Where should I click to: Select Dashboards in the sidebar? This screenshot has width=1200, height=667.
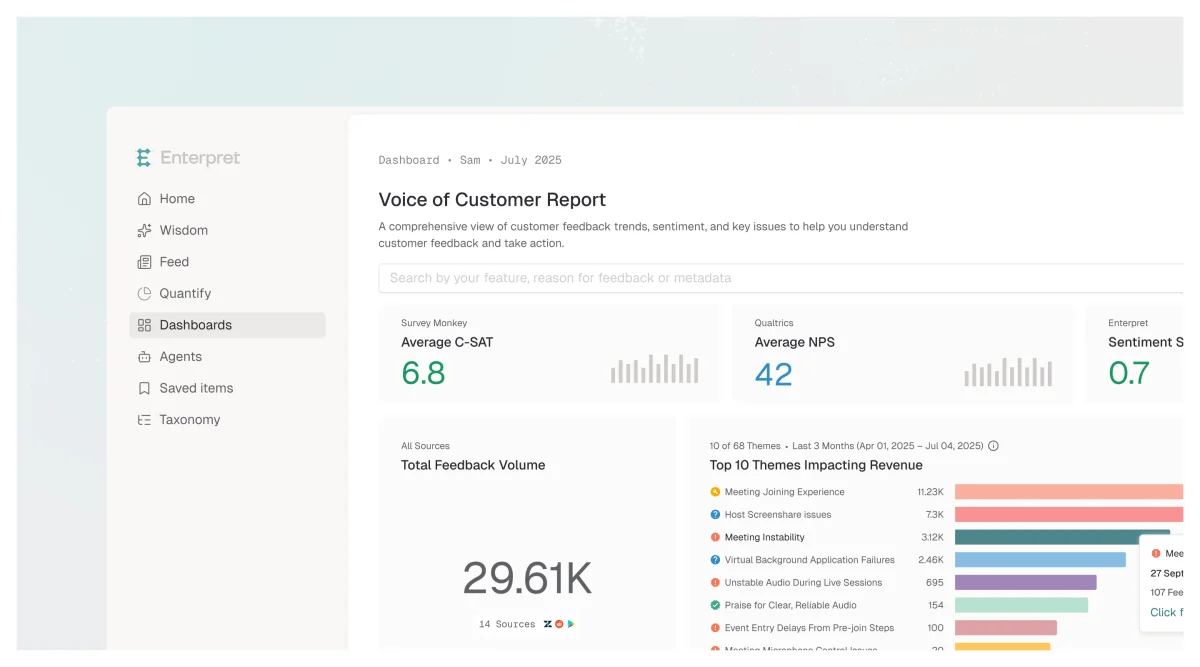click(x=196, y=324)
